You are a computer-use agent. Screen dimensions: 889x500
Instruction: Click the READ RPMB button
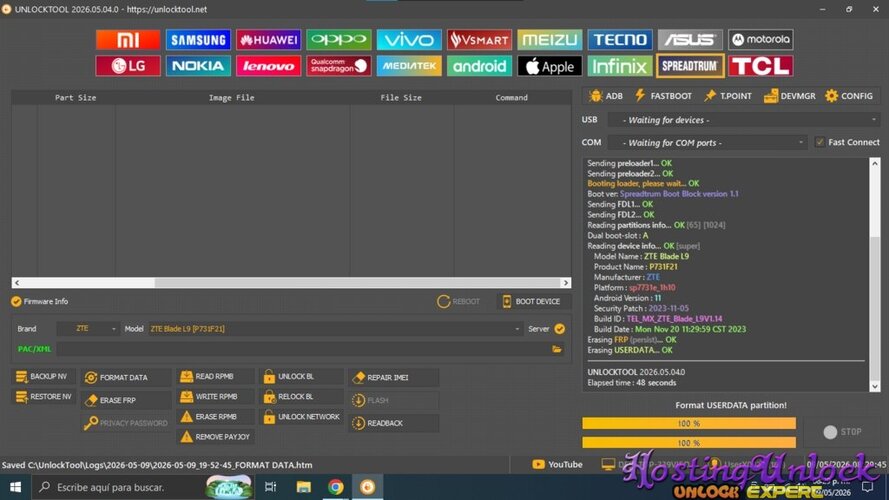pos(215,376)
